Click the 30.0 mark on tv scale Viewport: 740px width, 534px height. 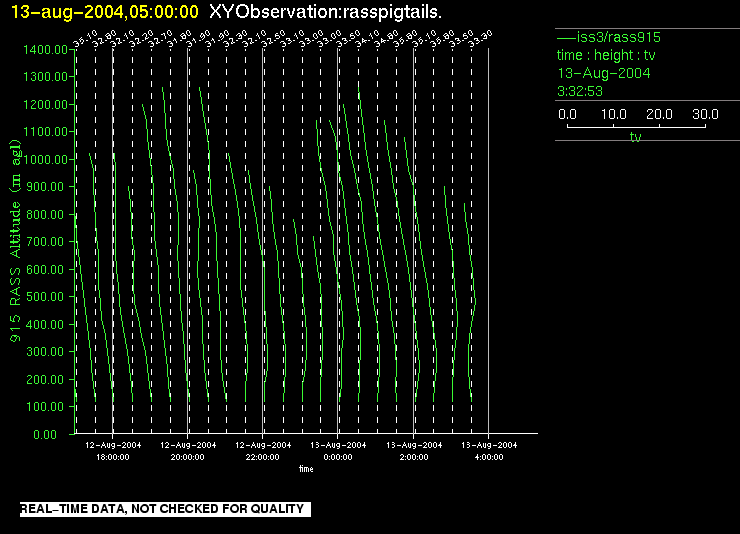click(x=705, y=114)
